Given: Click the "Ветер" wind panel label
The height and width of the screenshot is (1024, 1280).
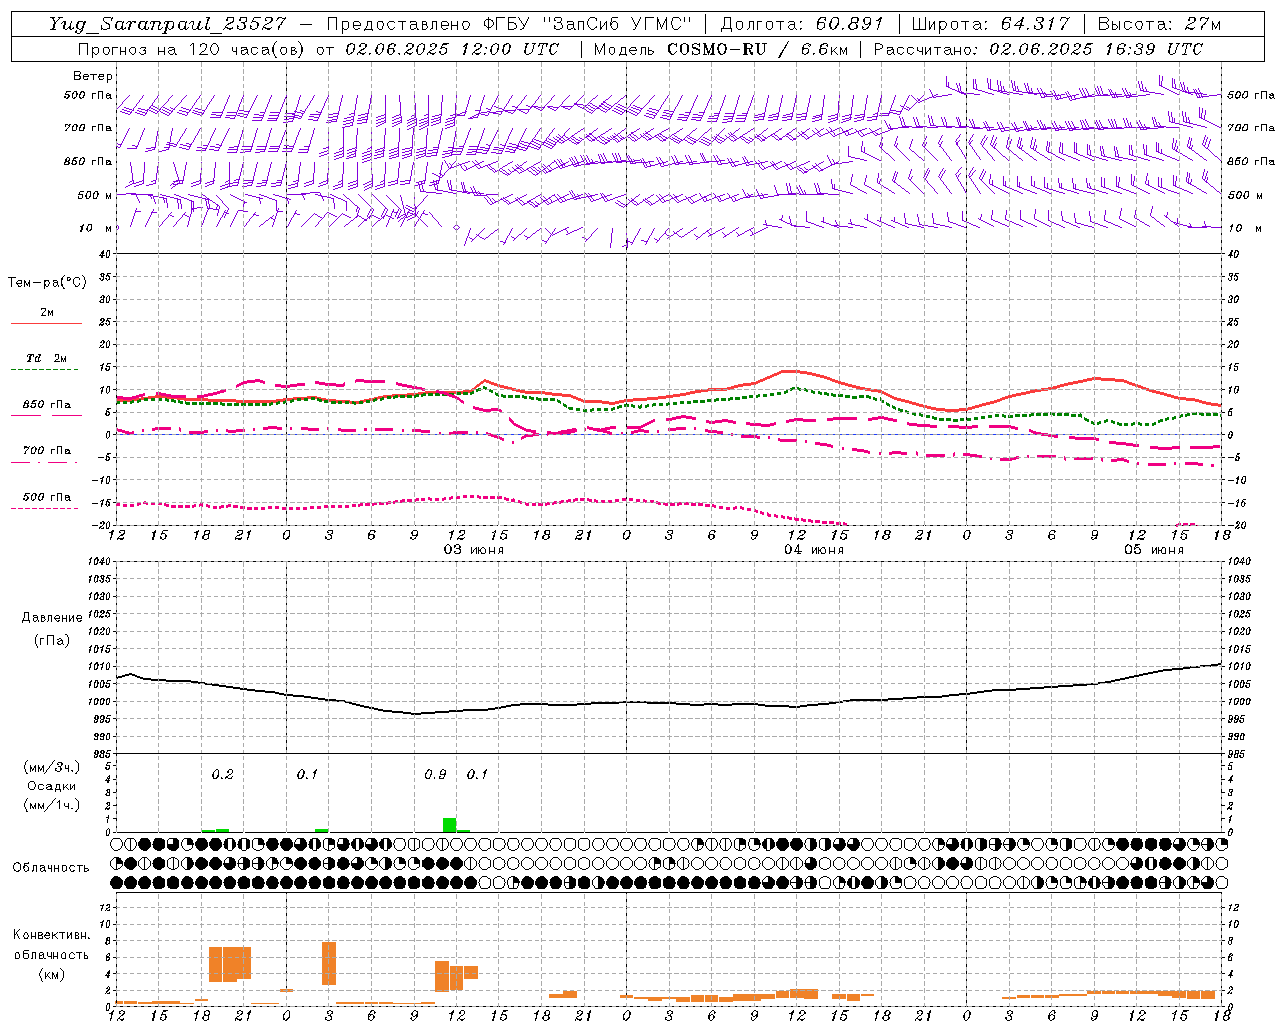Looking at the screenshot, I should [x=93, y=76].
